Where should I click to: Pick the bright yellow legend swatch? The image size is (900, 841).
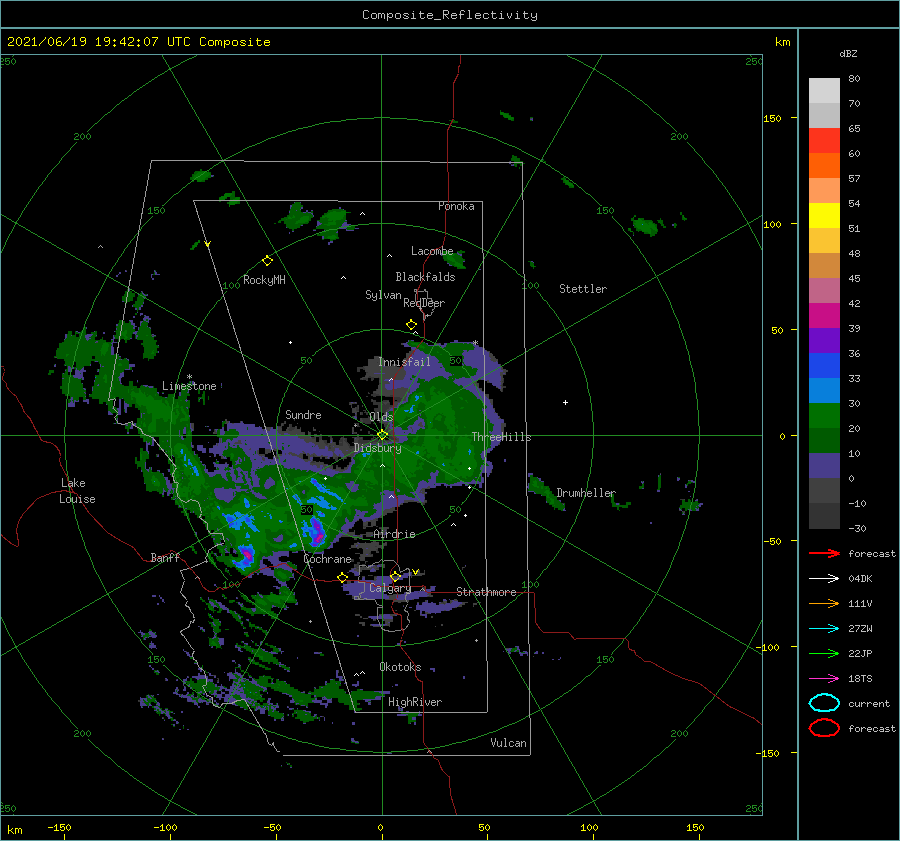[824, 215]
